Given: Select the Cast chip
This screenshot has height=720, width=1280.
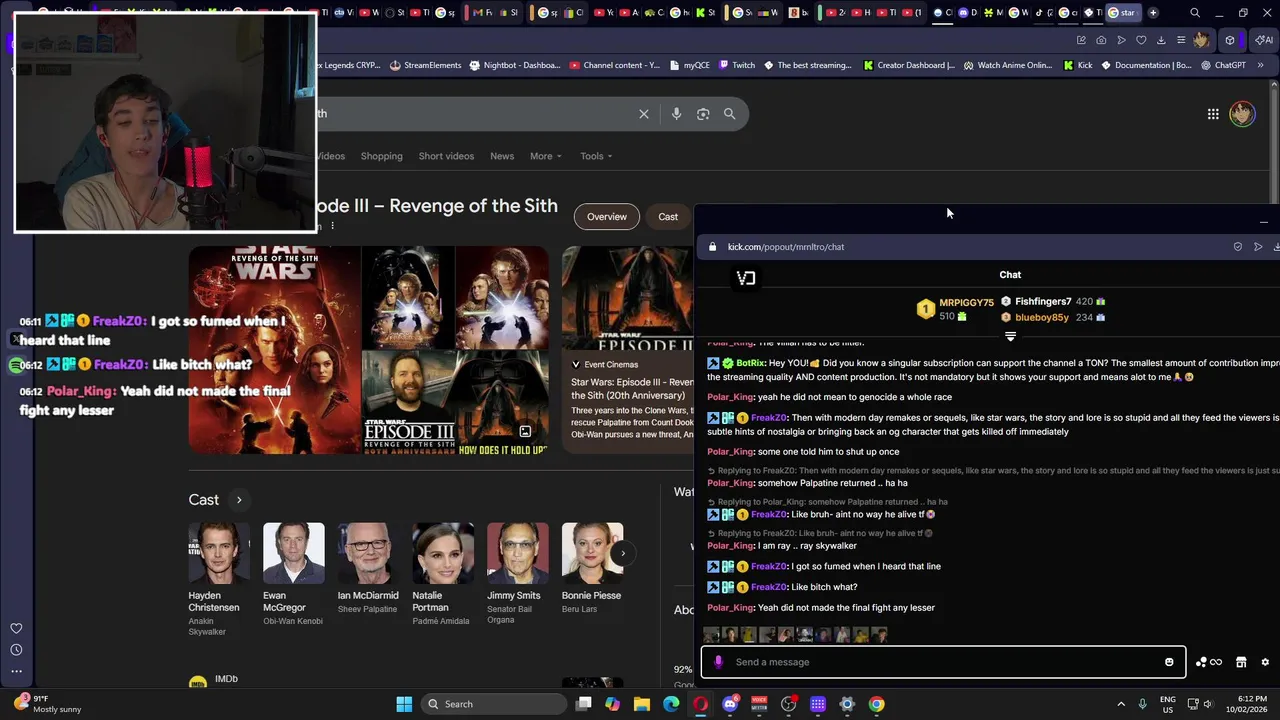Looking at the screenshot, I should pos(668,217).
